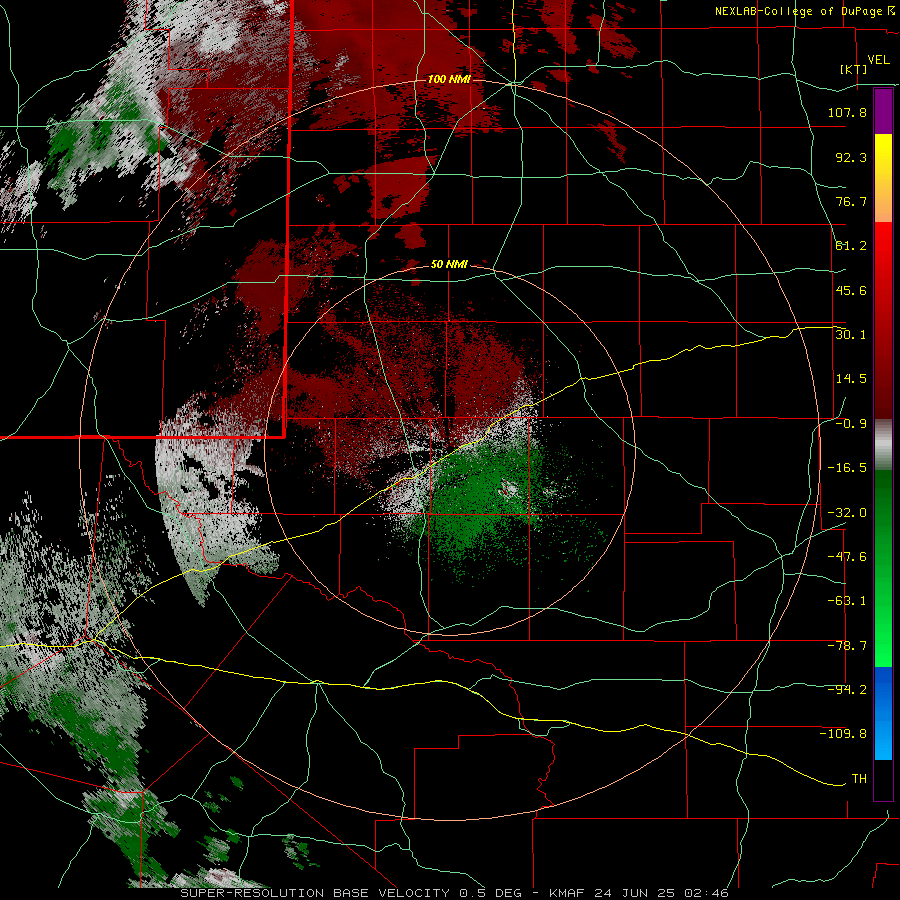Click the 14.5 velocity legend value
Viewport: 900px width, 900px height.
click(x=851, y=379)
